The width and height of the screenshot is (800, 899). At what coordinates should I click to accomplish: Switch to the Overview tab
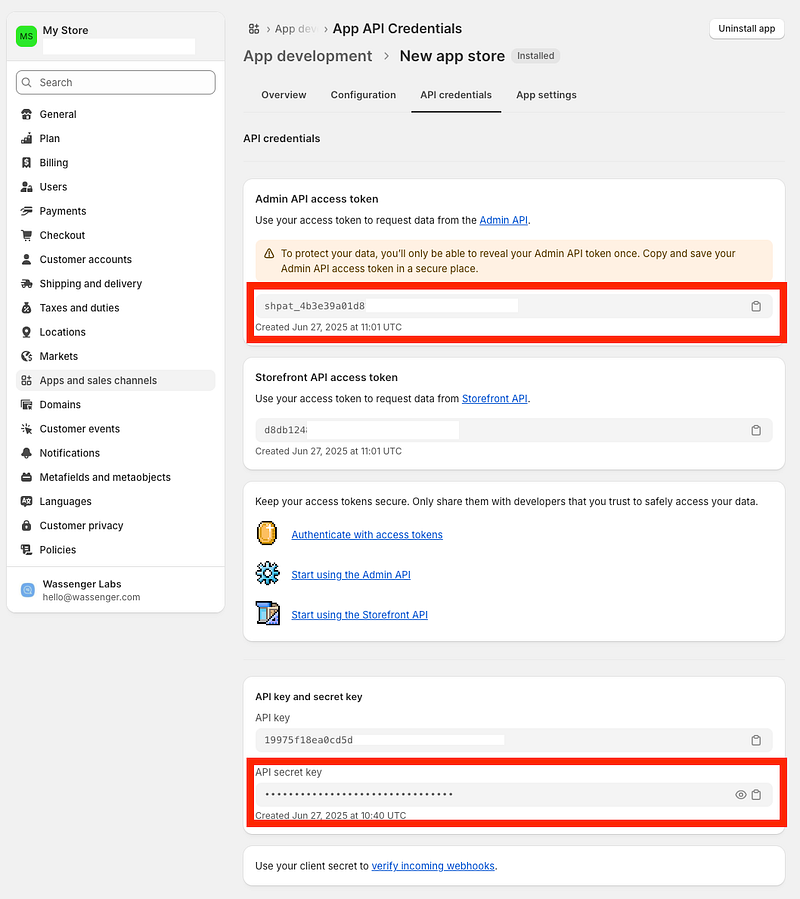pyautogui.click(x=283, y=95)
